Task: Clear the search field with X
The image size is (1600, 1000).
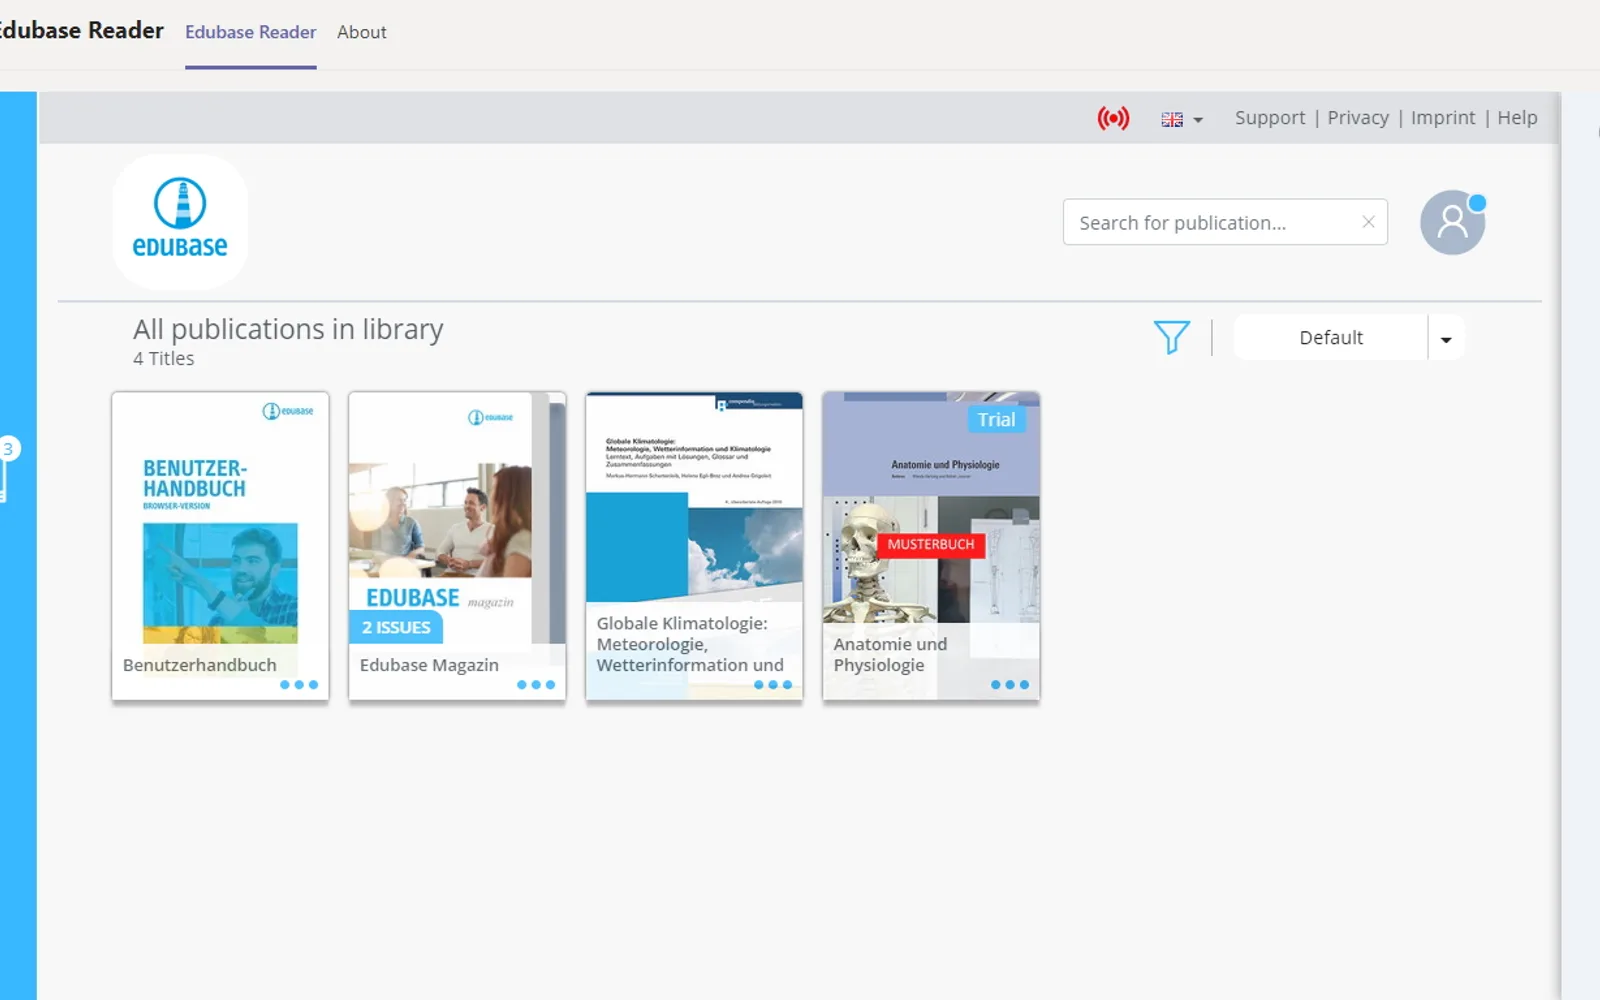Action: (1368, 222)
